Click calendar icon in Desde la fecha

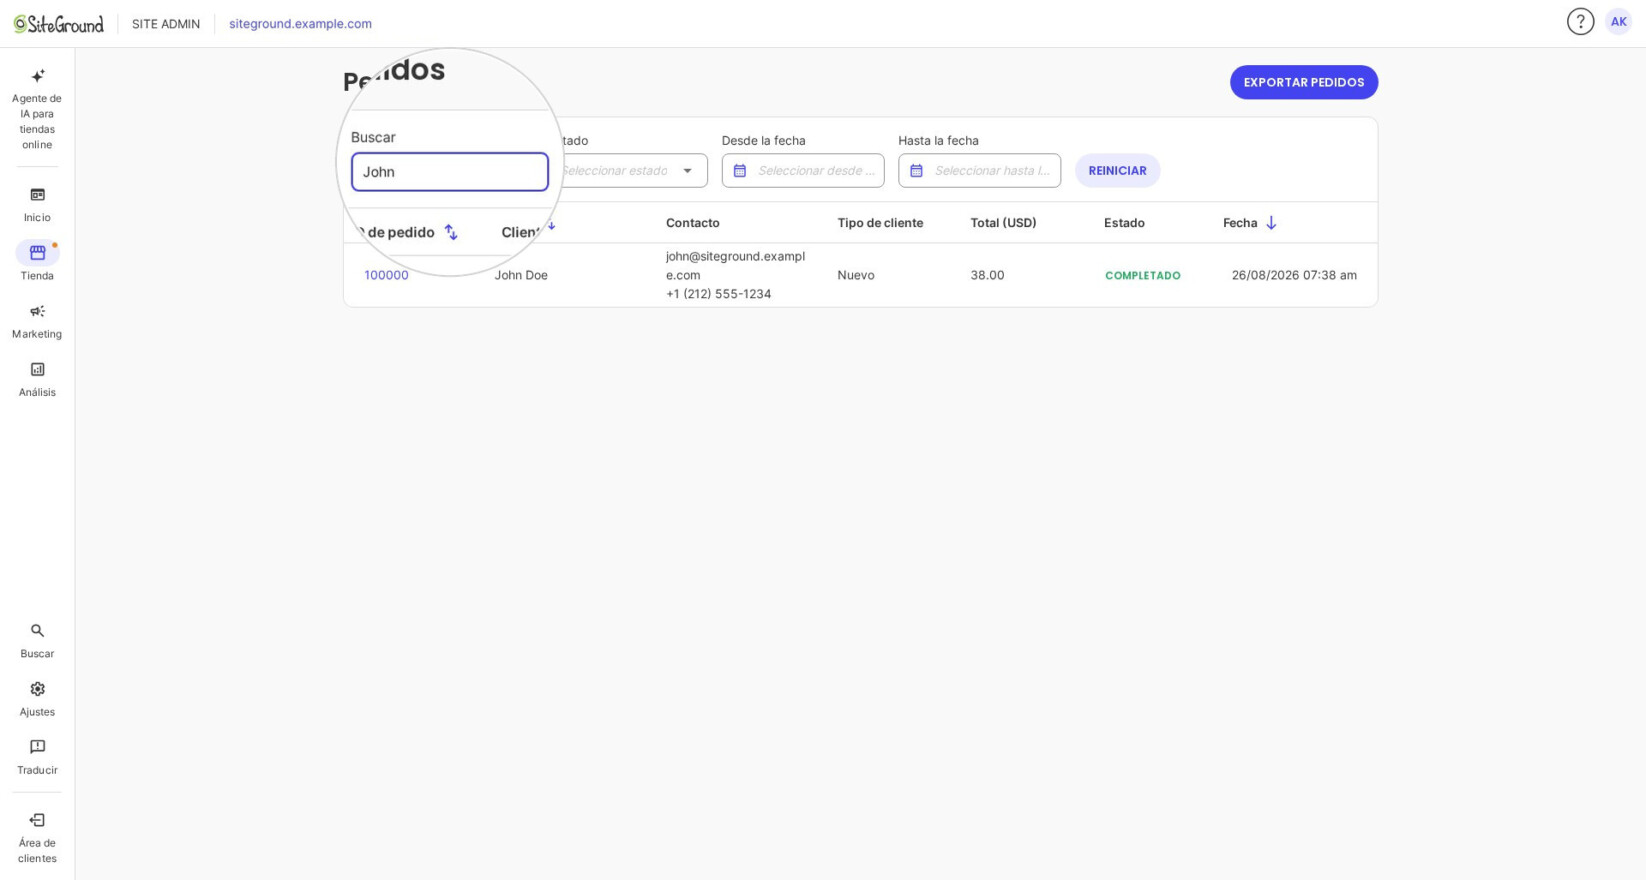740,171
